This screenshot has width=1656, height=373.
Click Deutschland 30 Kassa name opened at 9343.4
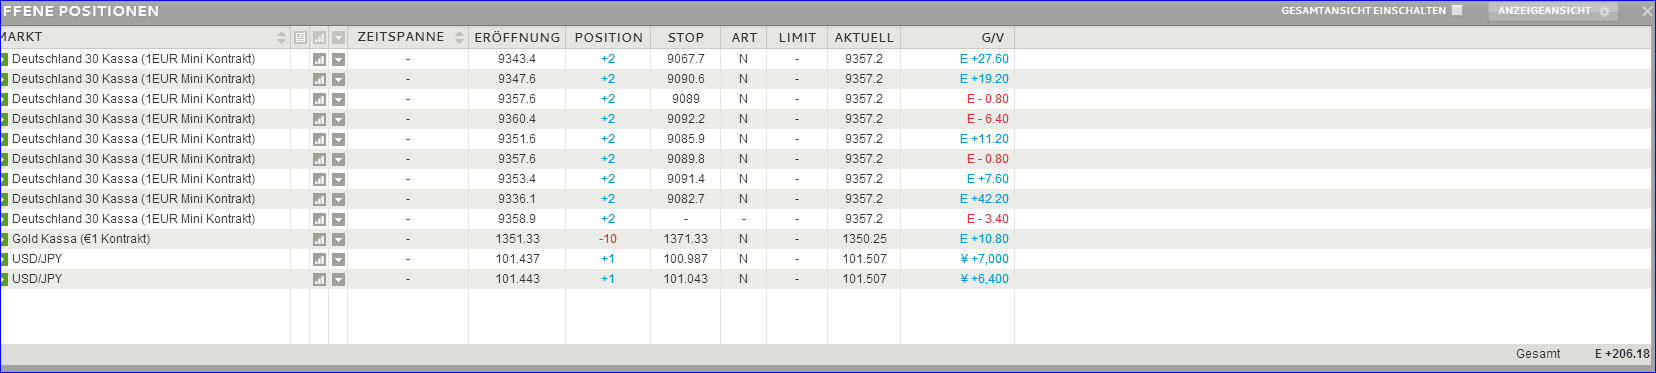coord(133,59)
